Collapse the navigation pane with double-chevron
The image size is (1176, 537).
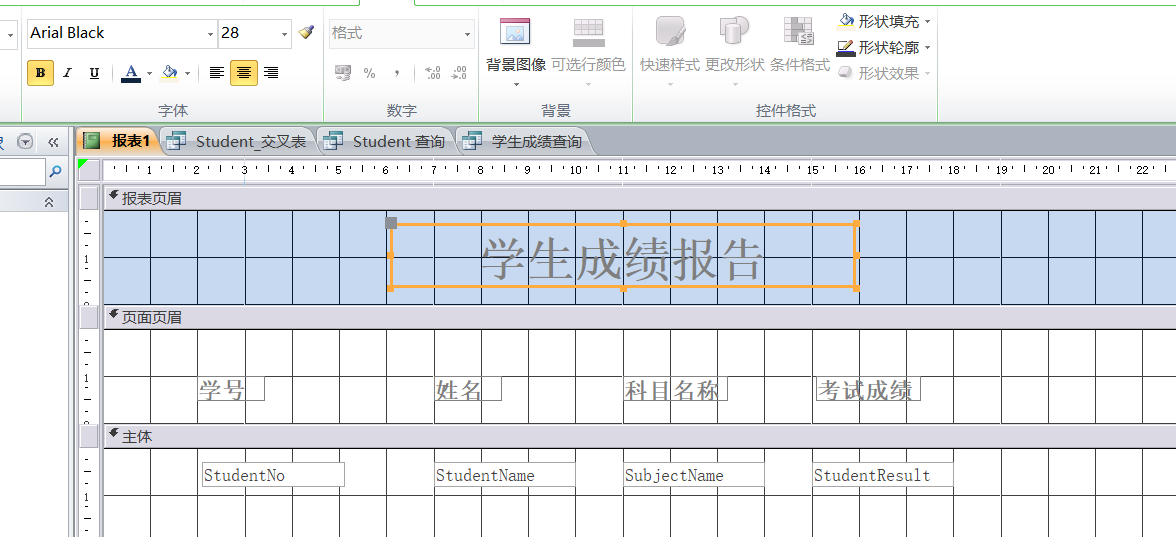point(53,142)
